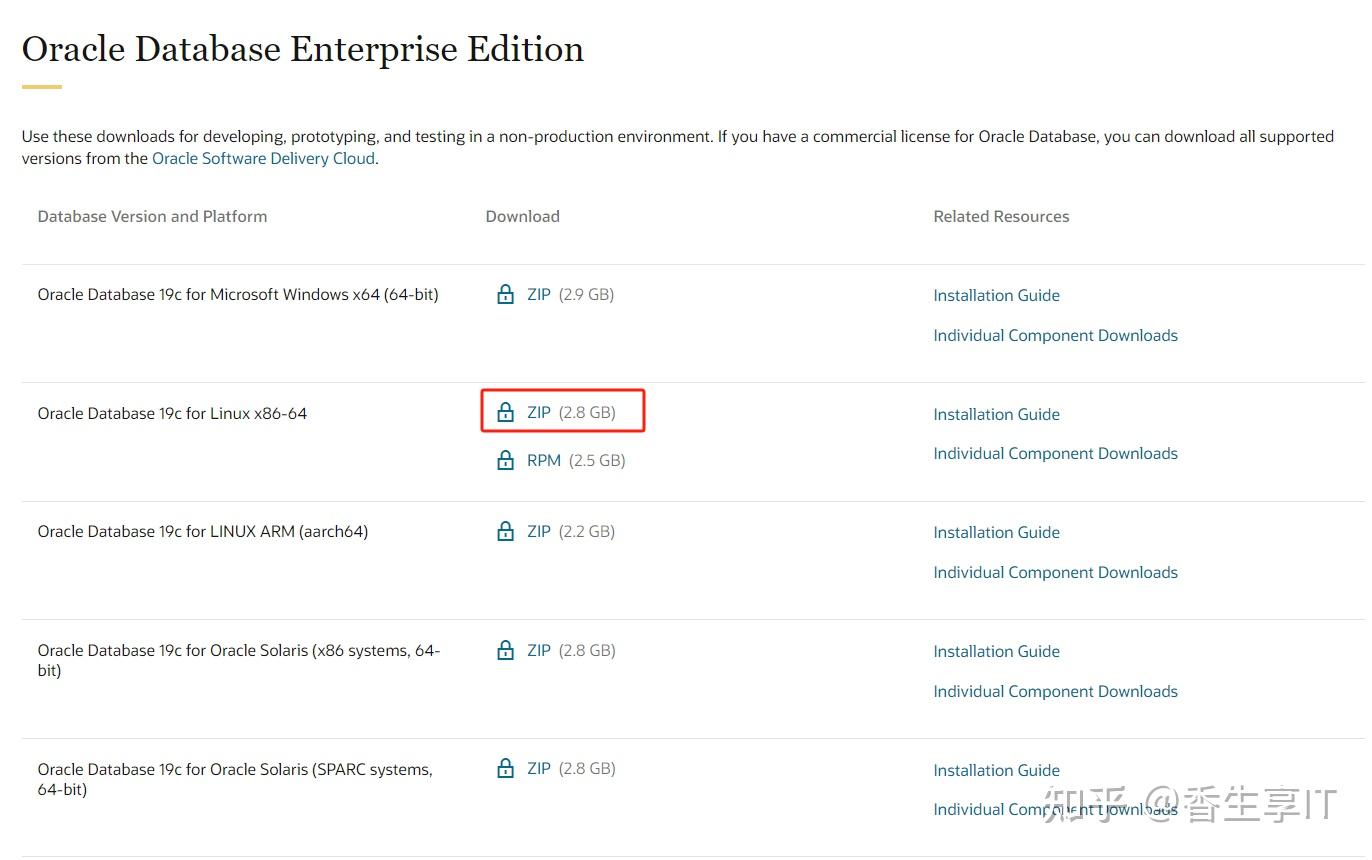Open Installation Guide for Windows x64
The height and width of the screenshot is (860, 1372).
996,295
